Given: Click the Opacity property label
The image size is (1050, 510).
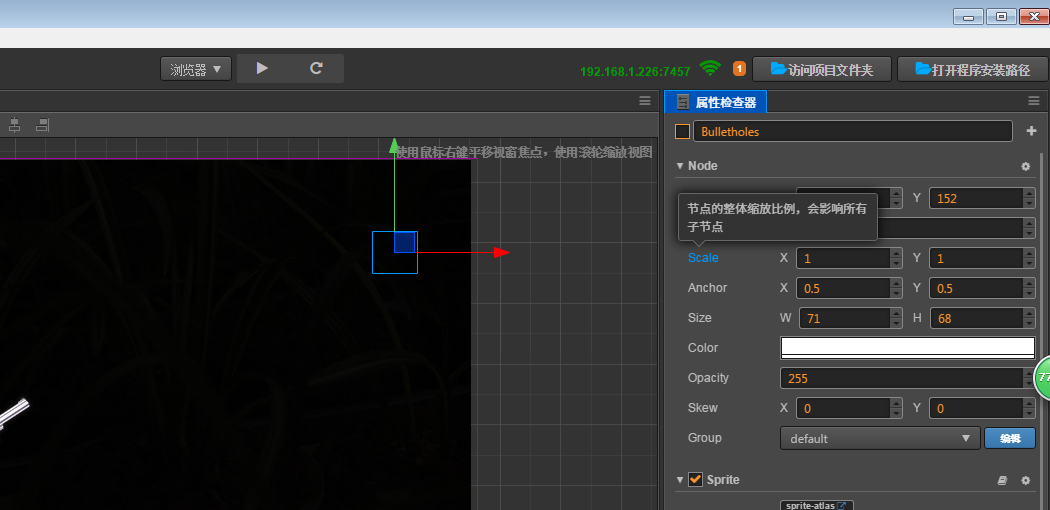Looking at the screenshot, I should (x=708, y=378).
